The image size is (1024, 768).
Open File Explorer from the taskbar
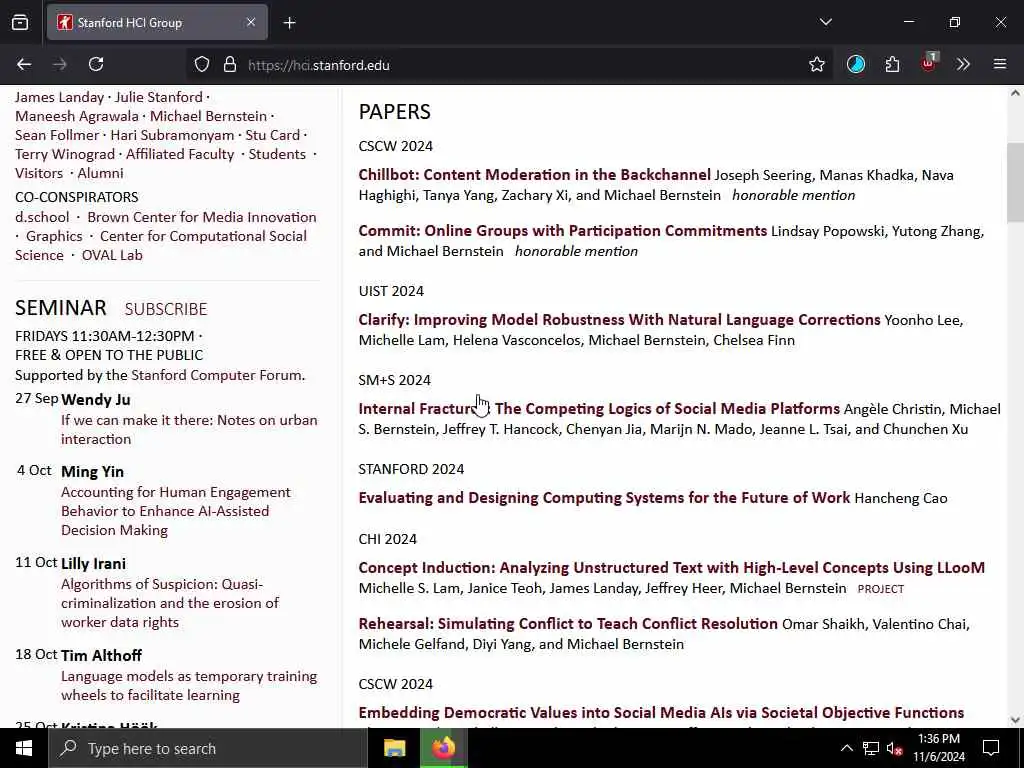pyautogui.click(x=394, y=748)
